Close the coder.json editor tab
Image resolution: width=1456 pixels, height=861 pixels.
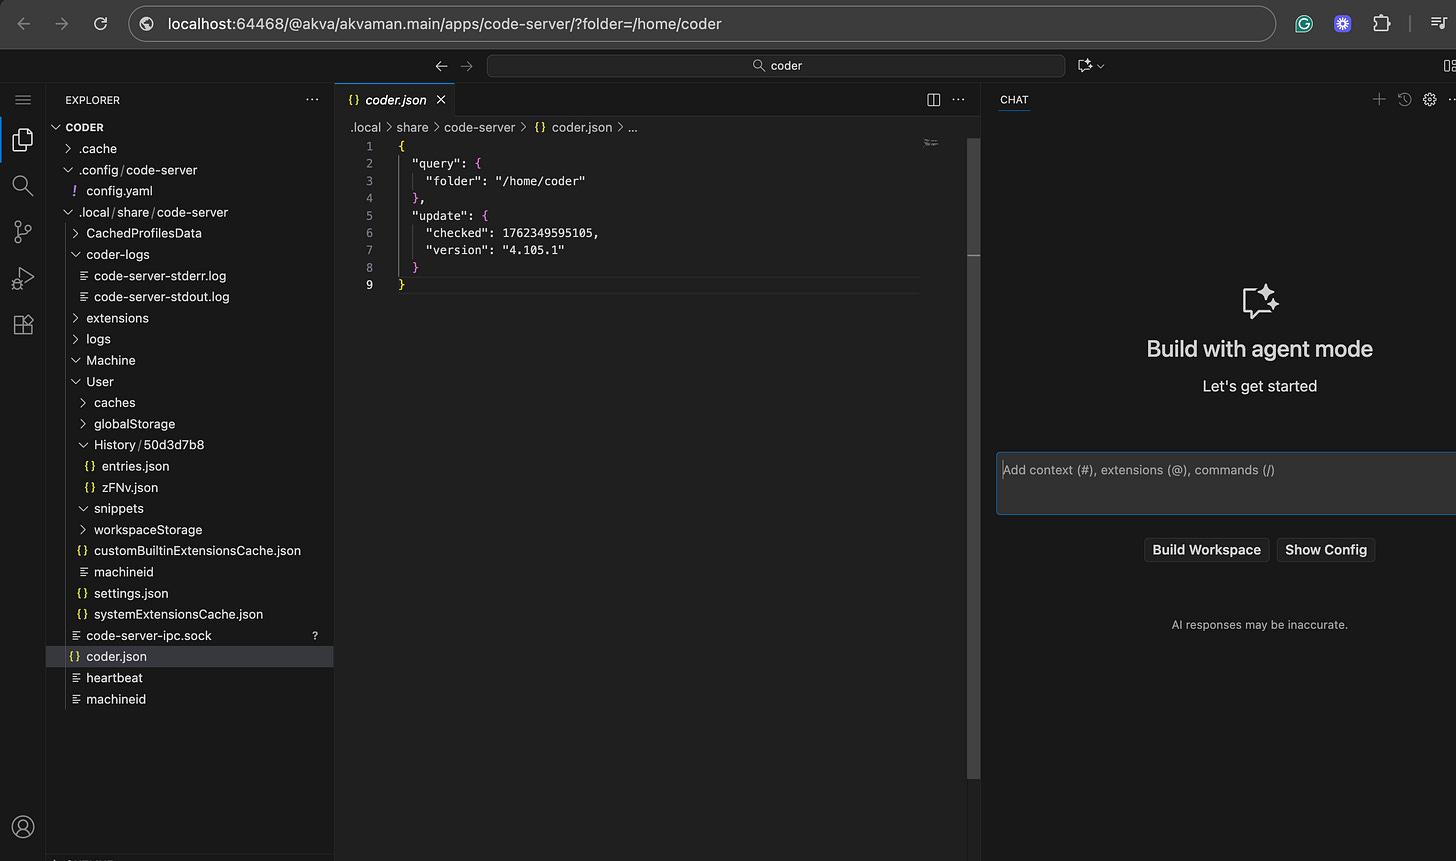click(441, 100)
